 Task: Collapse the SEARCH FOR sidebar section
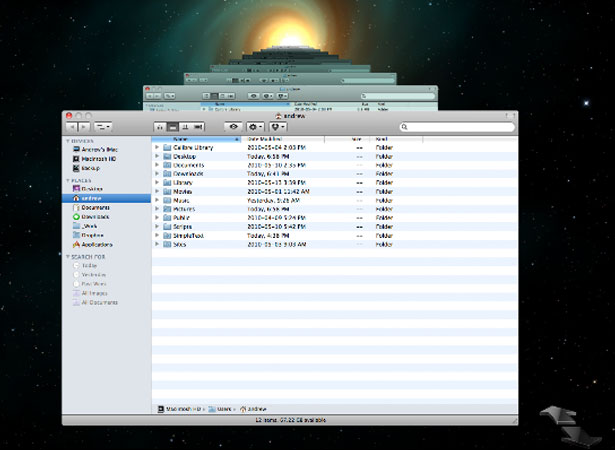click(67, 257)
